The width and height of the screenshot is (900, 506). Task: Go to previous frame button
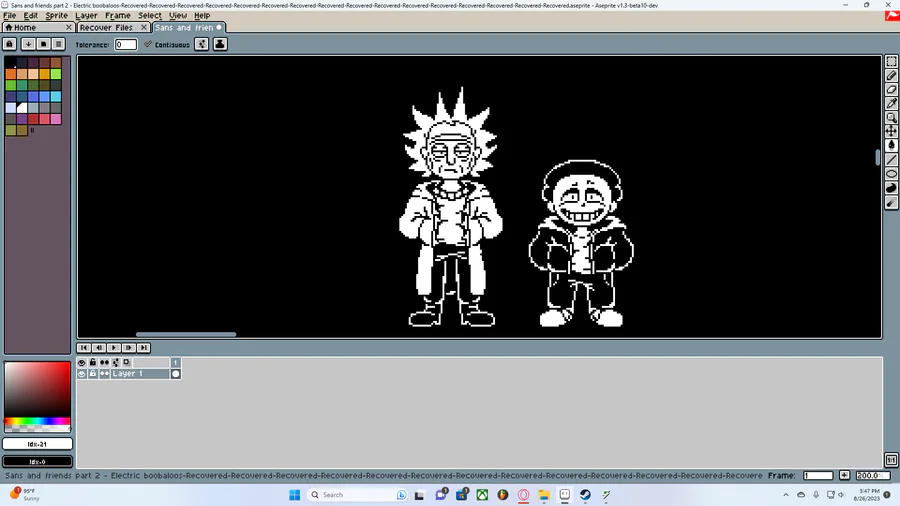99,348
